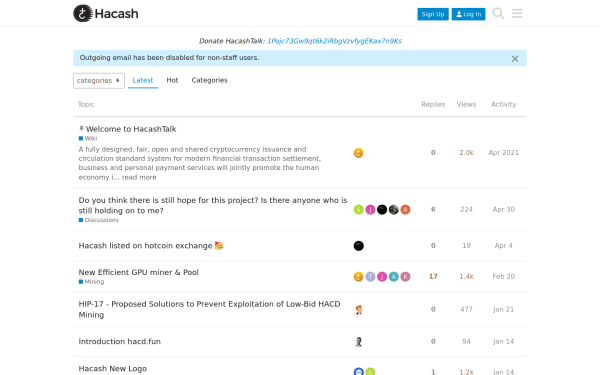This screenshot has height=375, width=600.
Task: Click poster avatar on hacd.fun topic
Action: (x=358, y=342)
